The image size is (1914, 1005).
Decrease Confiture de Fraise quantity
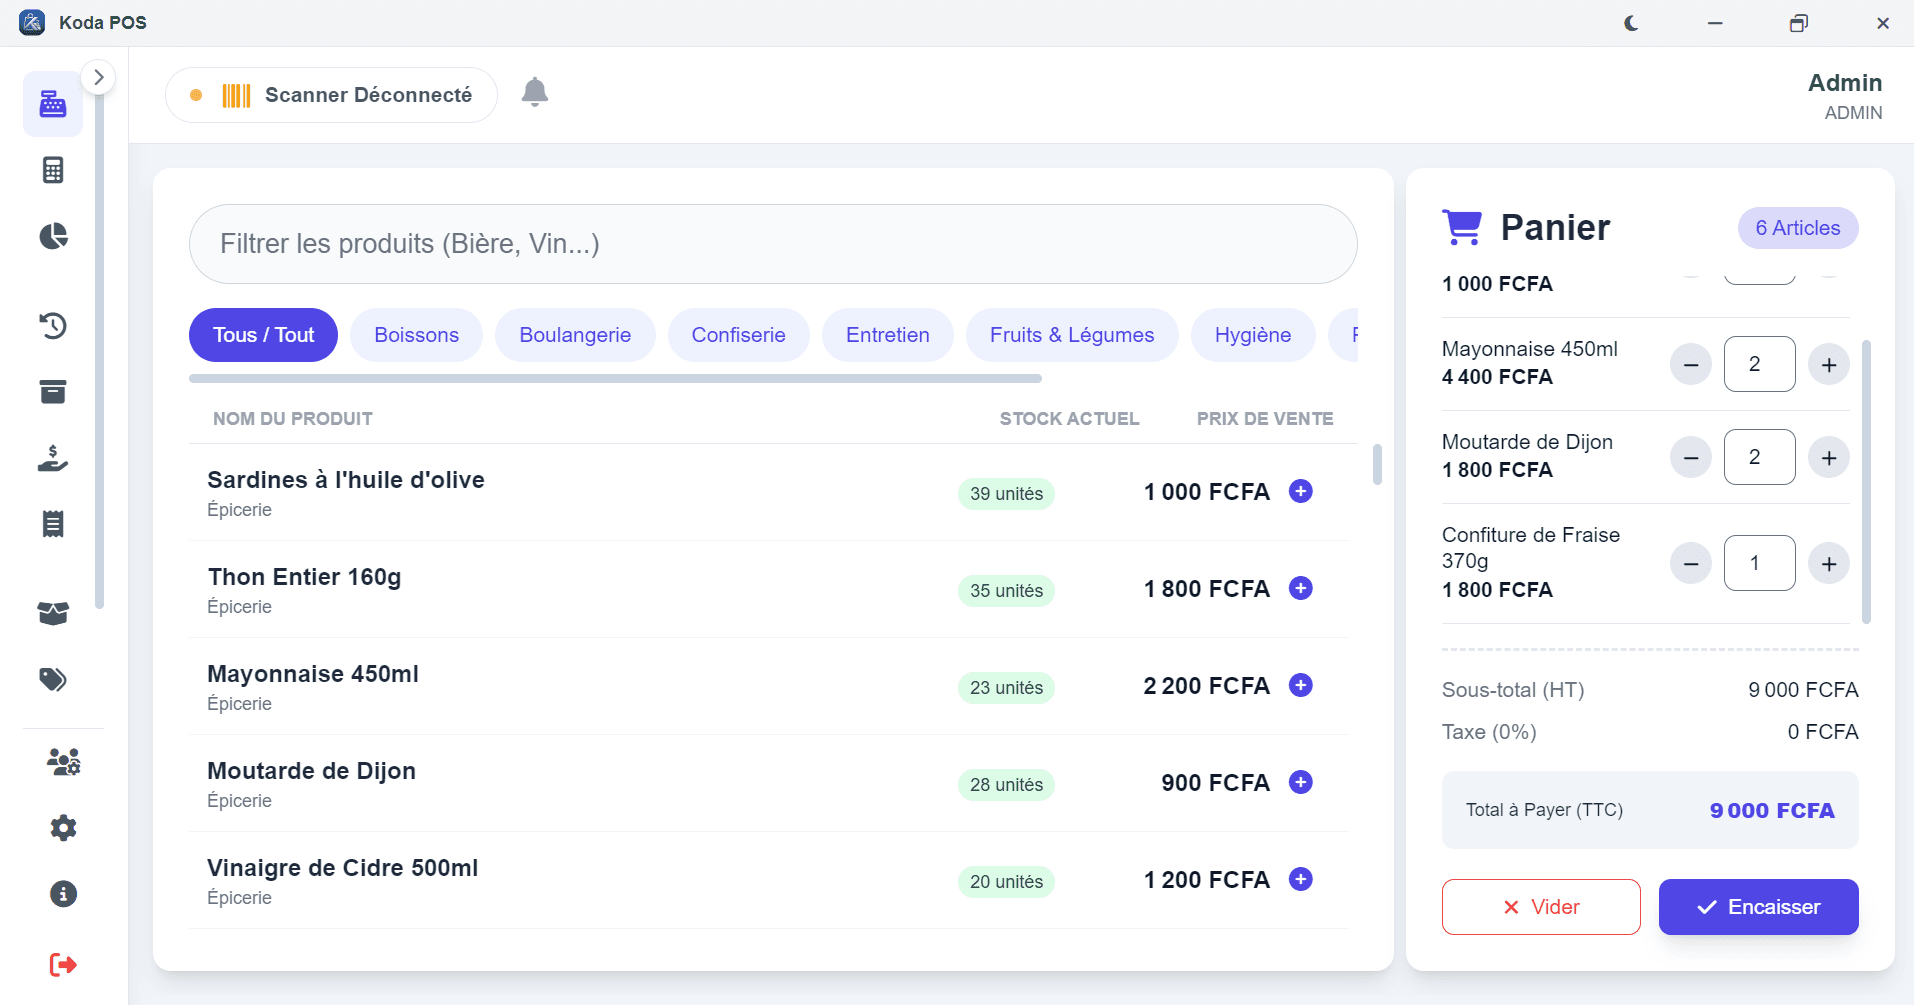pos(1691,564)
